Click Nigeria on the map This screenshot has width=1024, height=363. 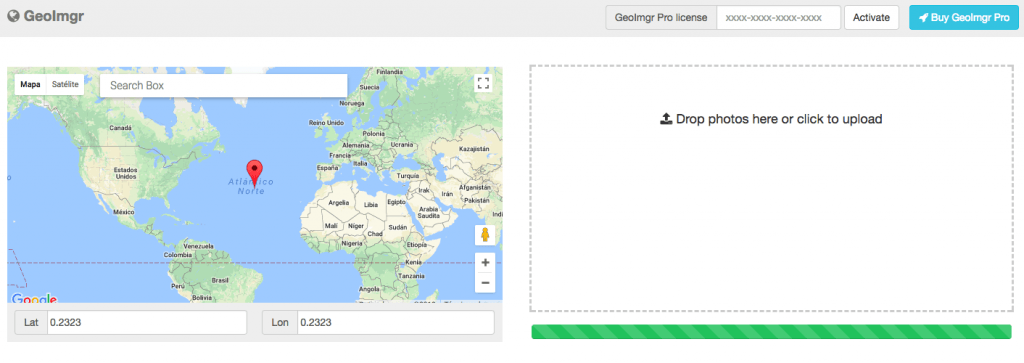point(351,243)
